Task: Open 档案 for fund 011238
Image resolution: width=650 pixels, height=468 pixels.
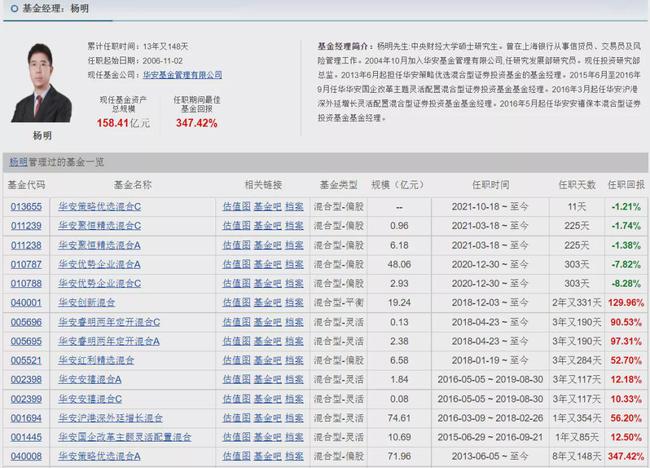Action: coord(294,245)
